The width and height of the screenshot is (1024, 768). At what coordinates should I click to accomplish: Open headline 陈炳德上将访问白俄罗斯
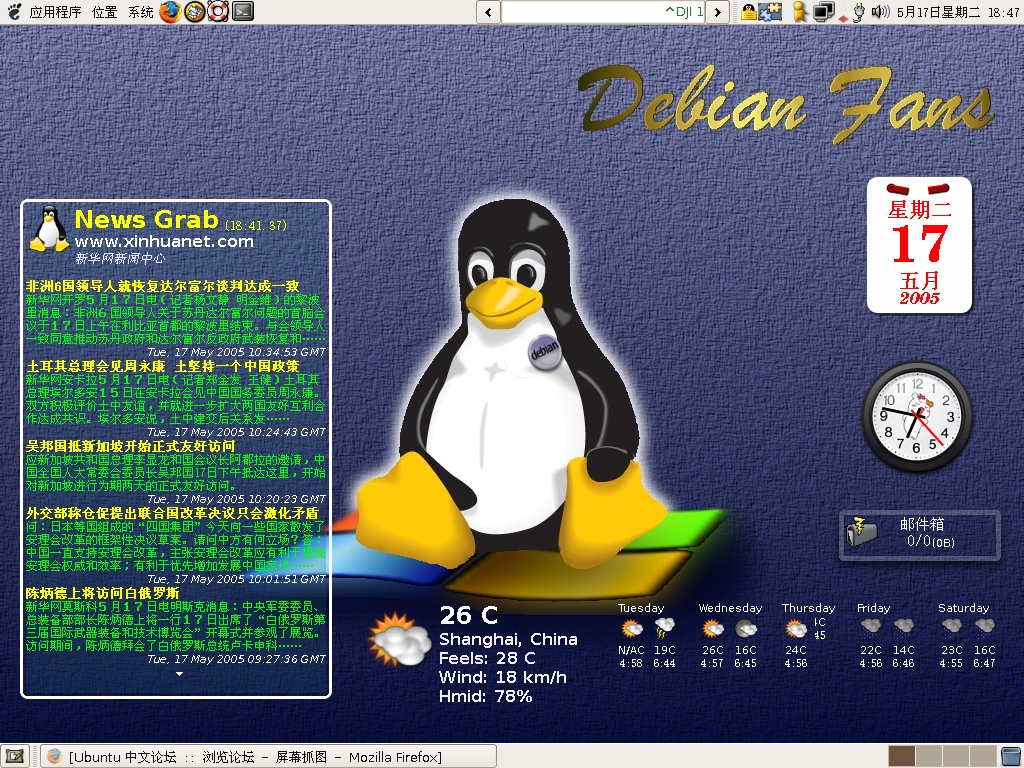click(x=102, y=593)
